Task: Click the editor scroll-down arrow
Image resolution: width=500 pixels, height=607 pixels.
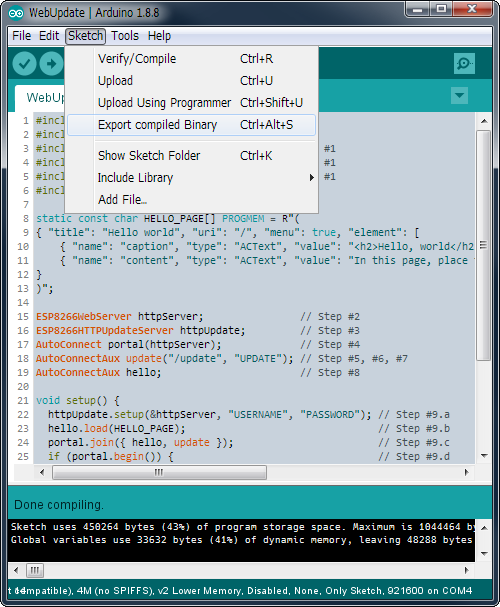Action: pyautogui.click(x=484, y=456)
